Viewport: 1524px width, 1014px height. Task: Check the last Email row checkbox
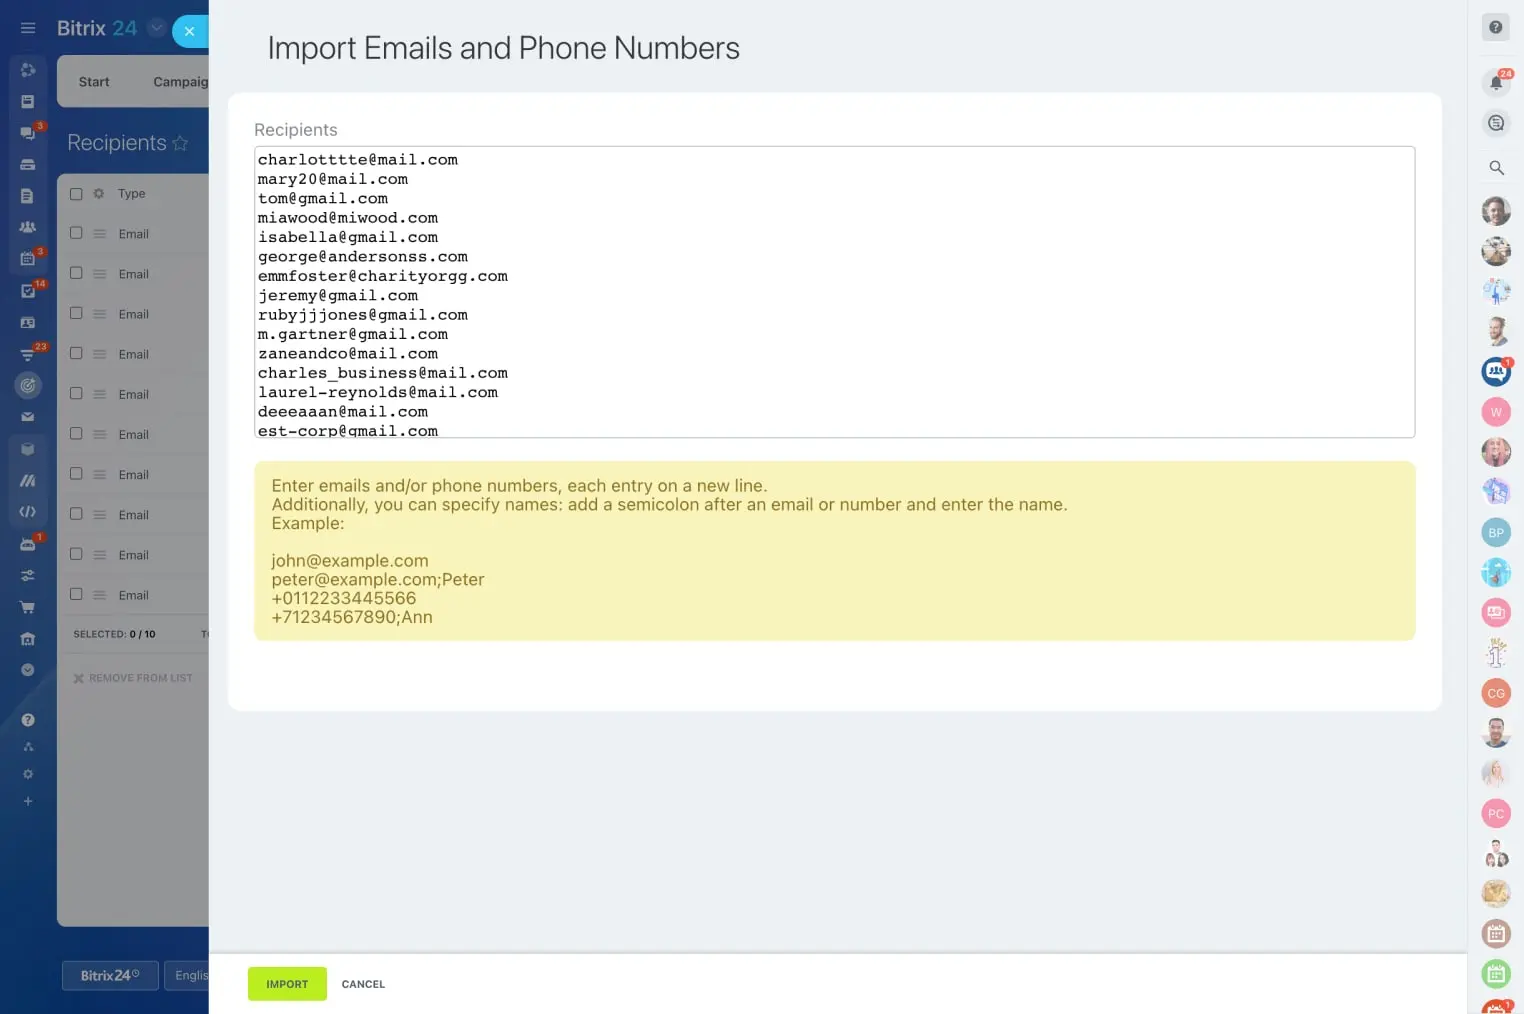coord(76,594)
